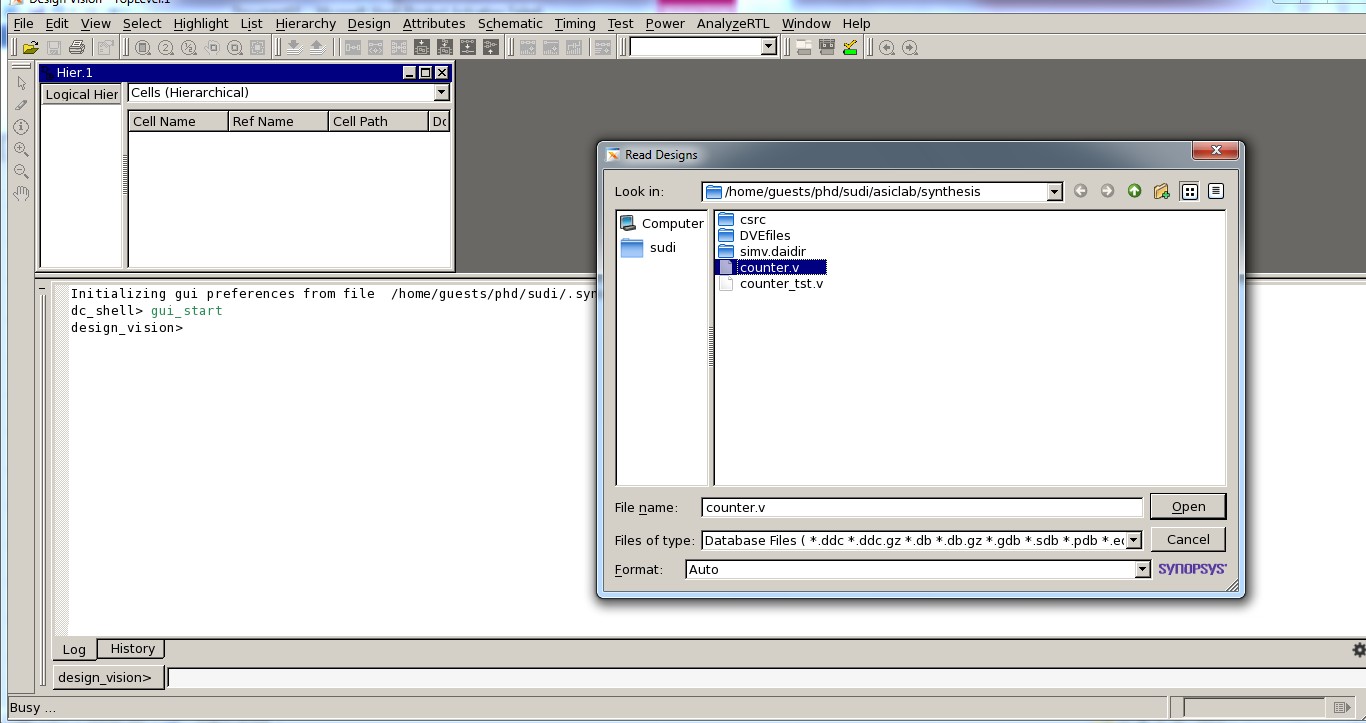Click the back arrow in the Read Designs dialog

[1080, 191]
